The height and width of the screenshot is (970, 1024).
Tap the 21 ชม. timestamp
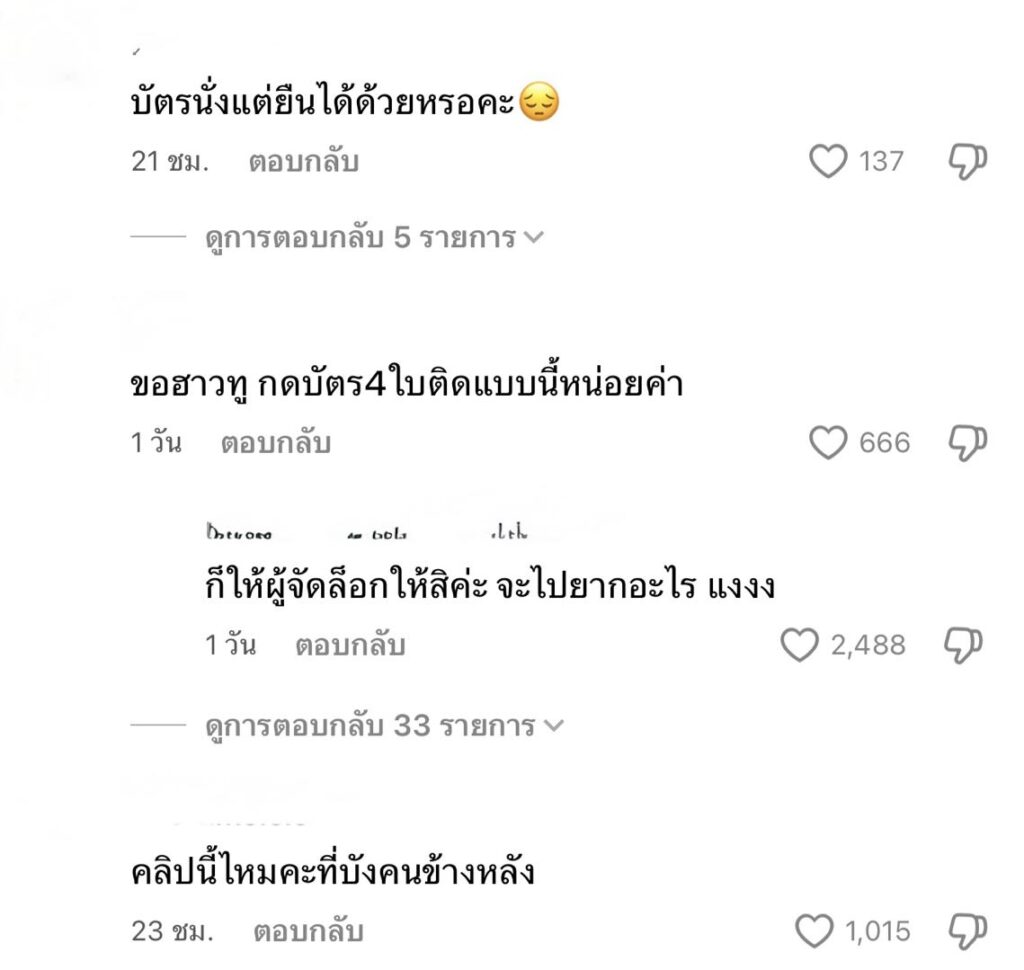point(169,161)
